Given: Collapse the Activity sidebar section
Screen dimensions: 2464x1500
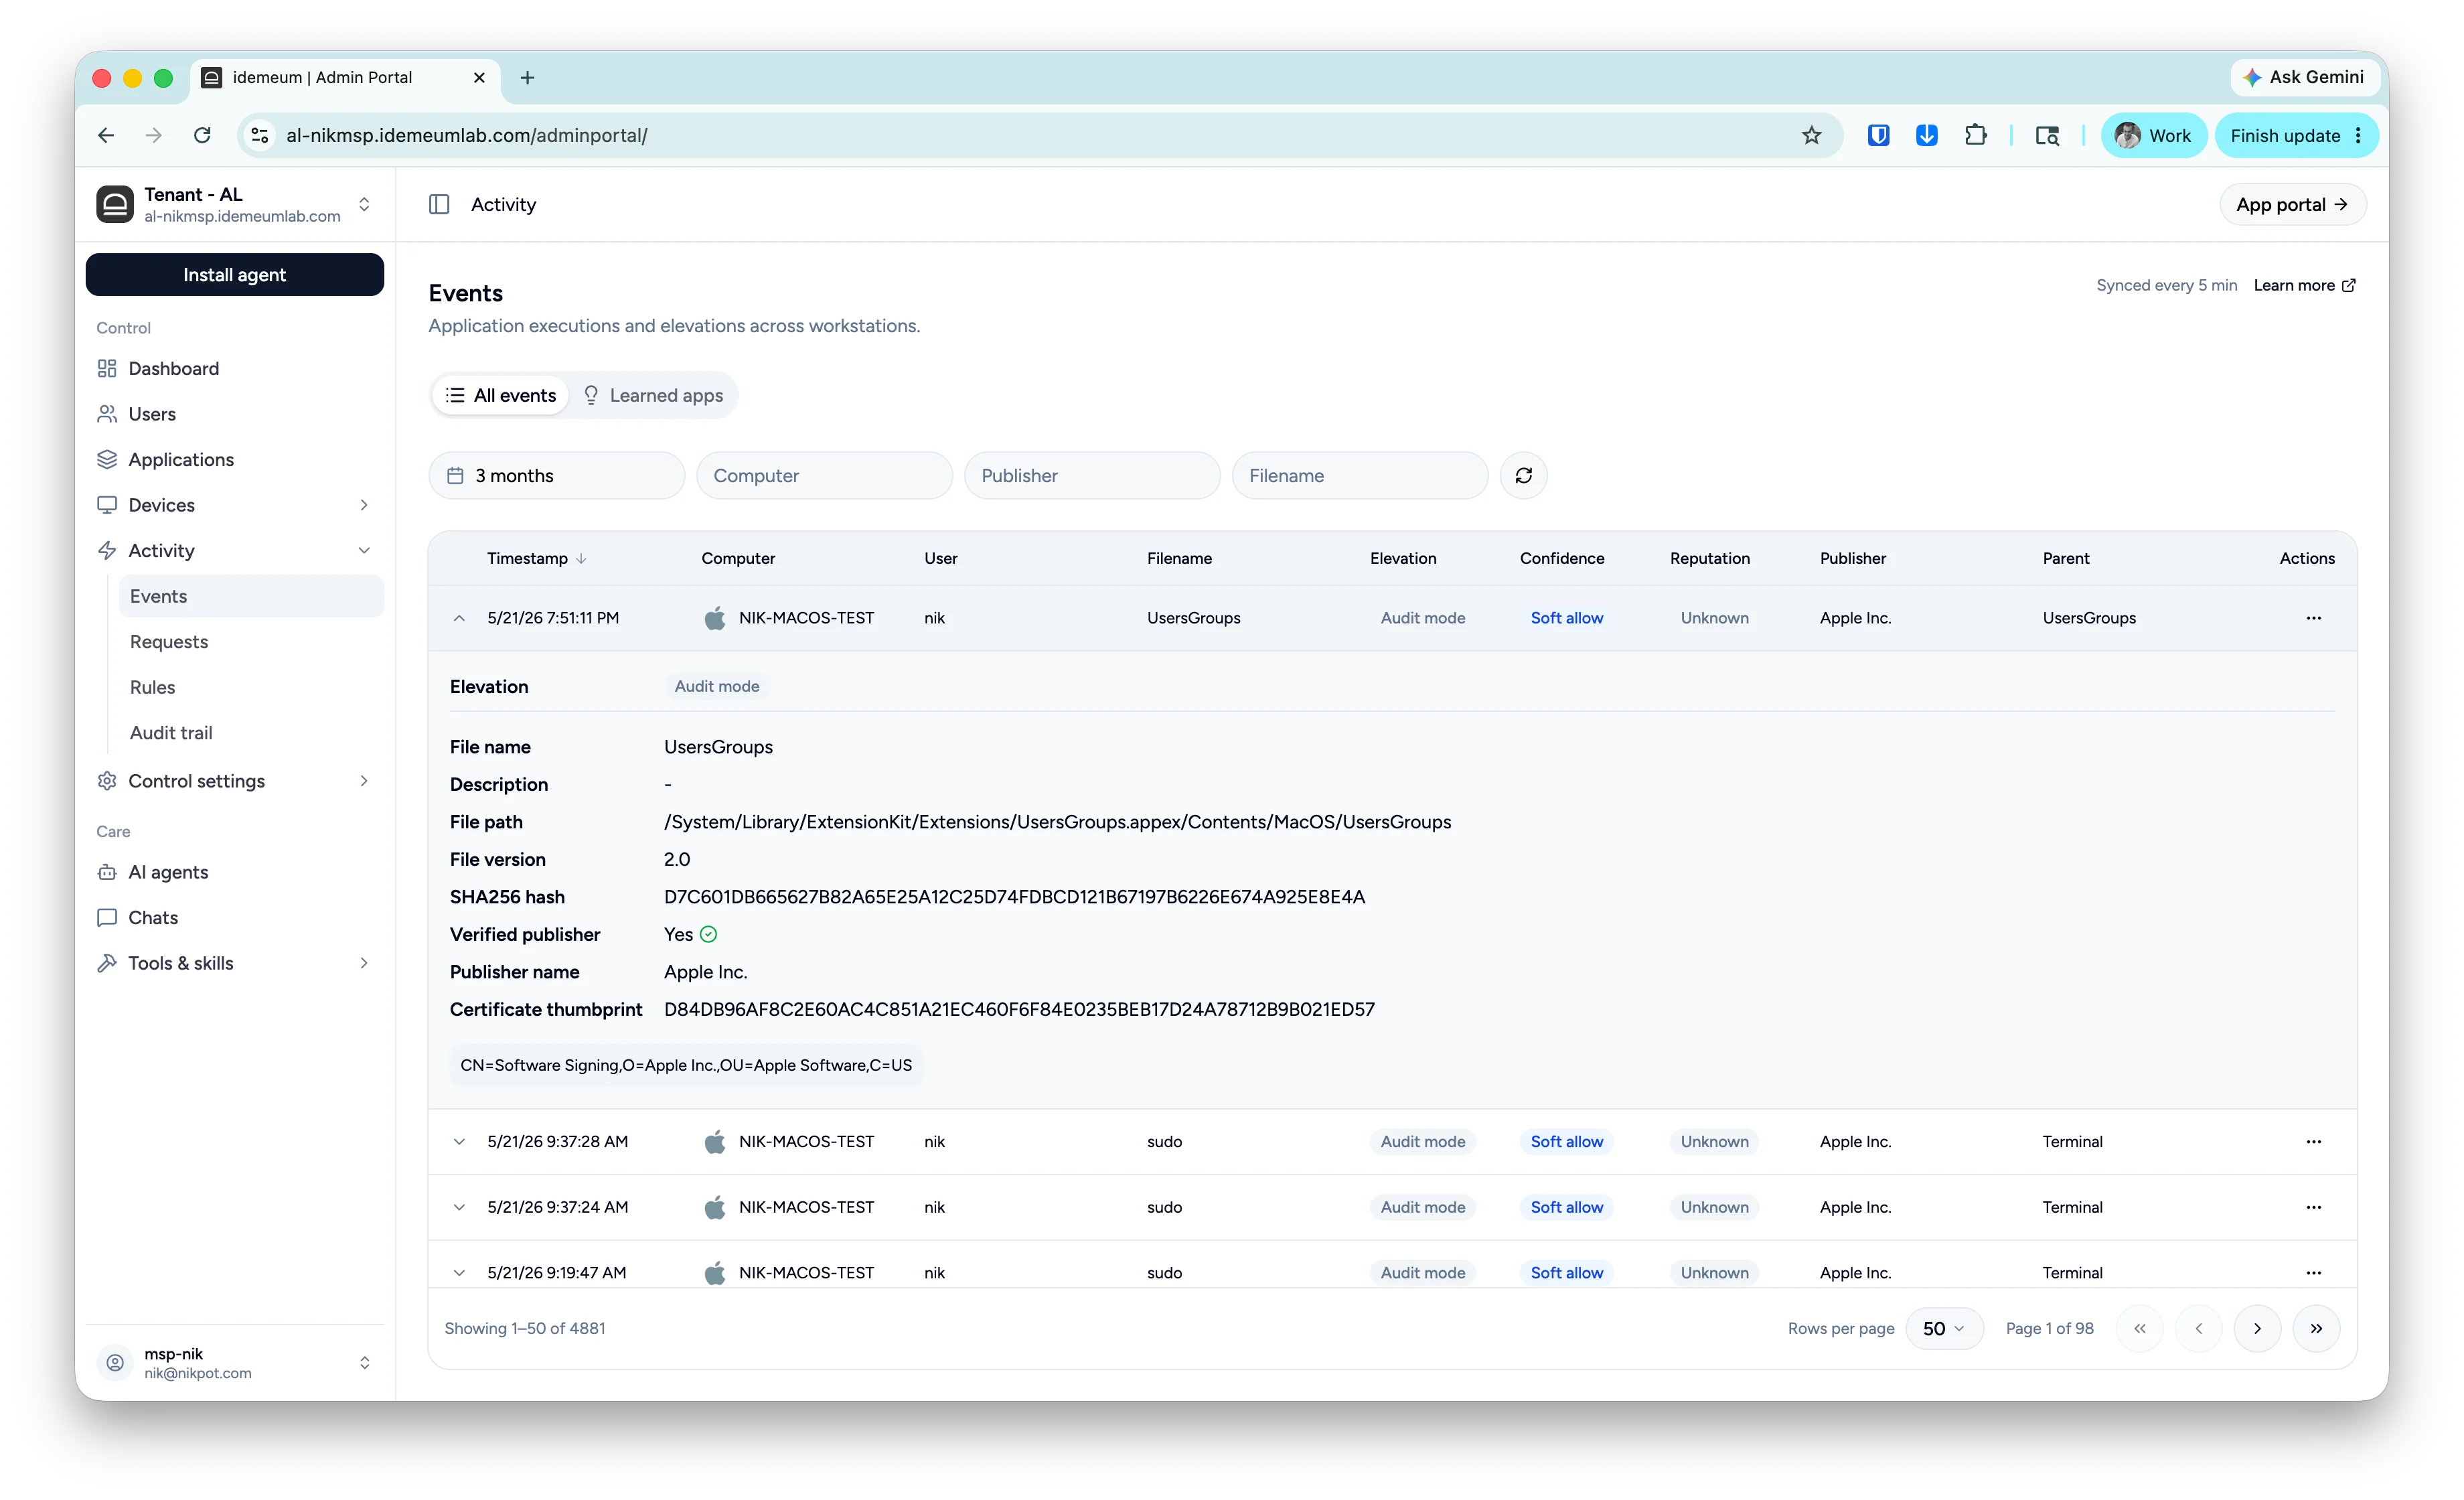Looking at the screenshot, I should pyautogui.click(x=235, y=550).
